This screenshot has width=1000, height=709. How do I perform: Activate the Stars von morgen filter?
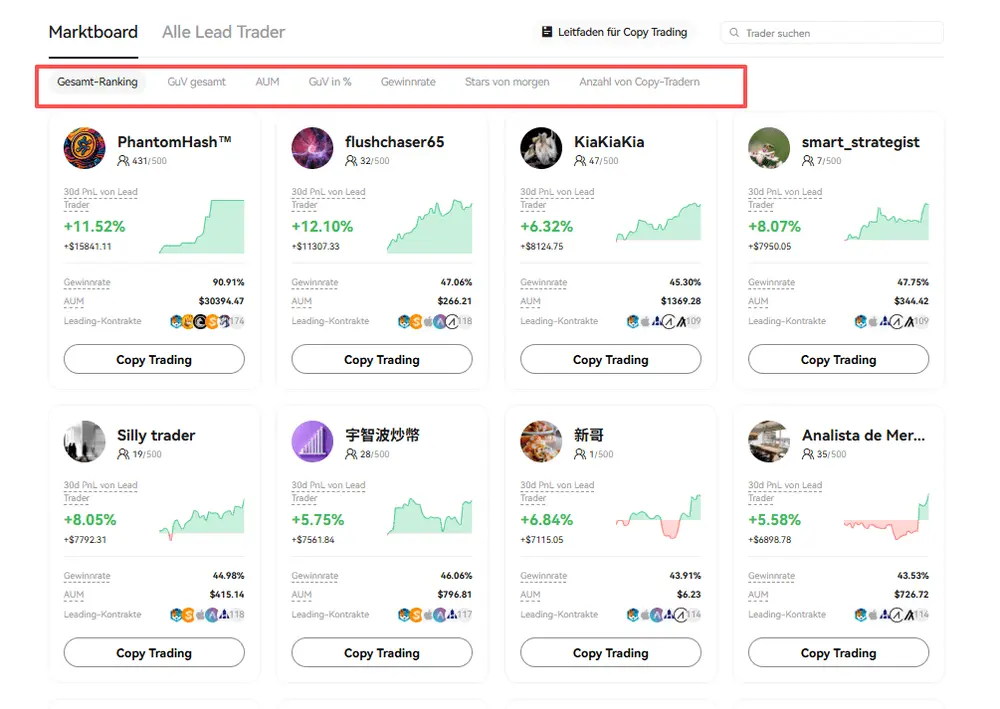(x=506, y=83)
